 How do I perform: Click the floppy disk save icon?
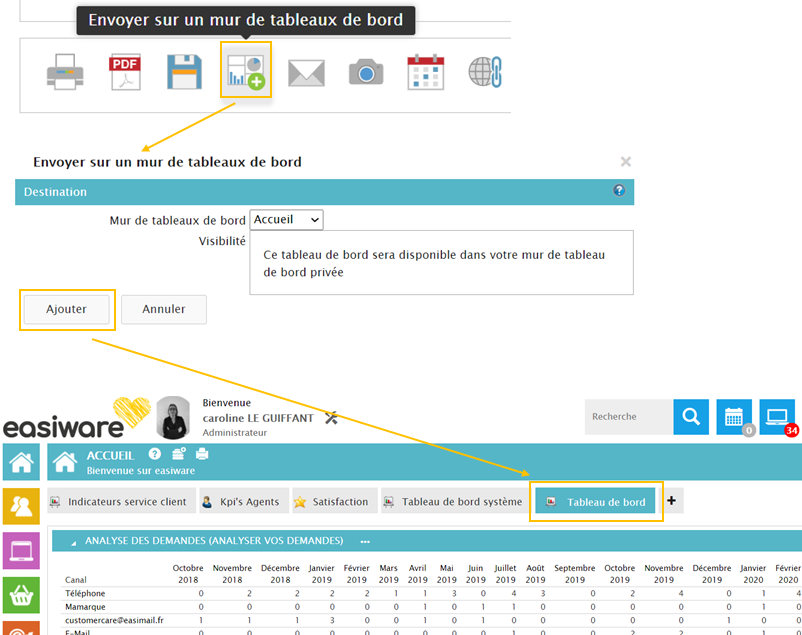[185, 72]
